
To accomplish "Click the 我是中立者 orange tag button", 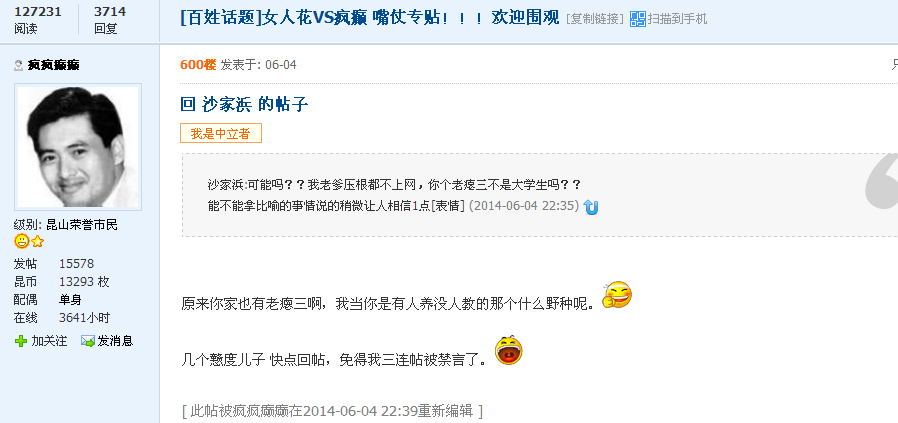I will point(220,133).
